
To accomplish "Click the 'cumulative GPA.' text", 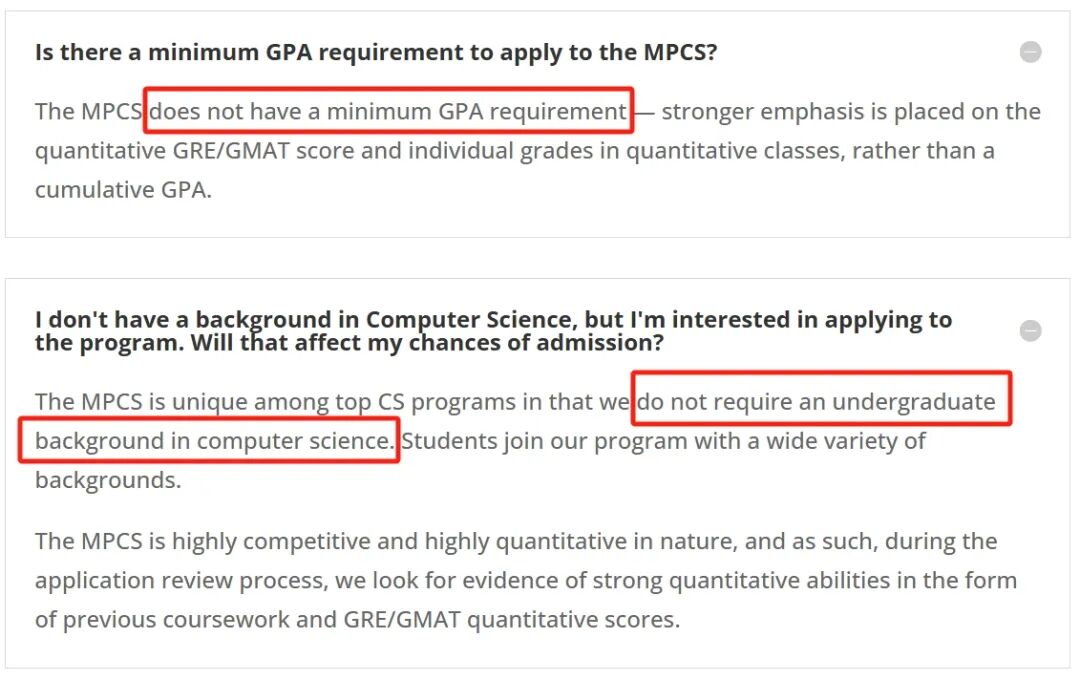I will coord(123,189).
